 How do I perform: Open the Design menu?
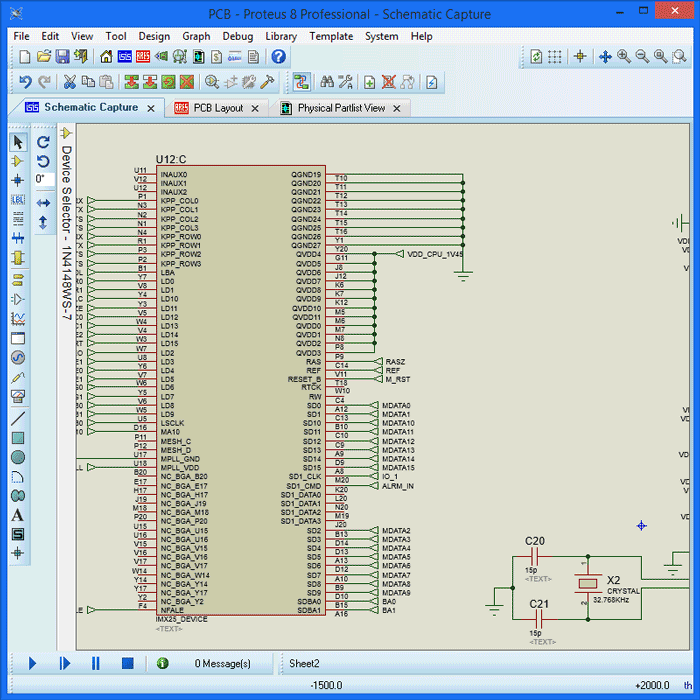pos(154,36)
